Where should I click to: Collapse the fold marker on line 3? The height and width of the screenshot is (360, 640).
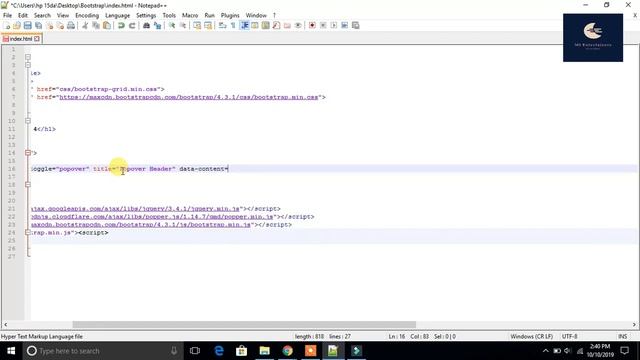tap(28, 65)
